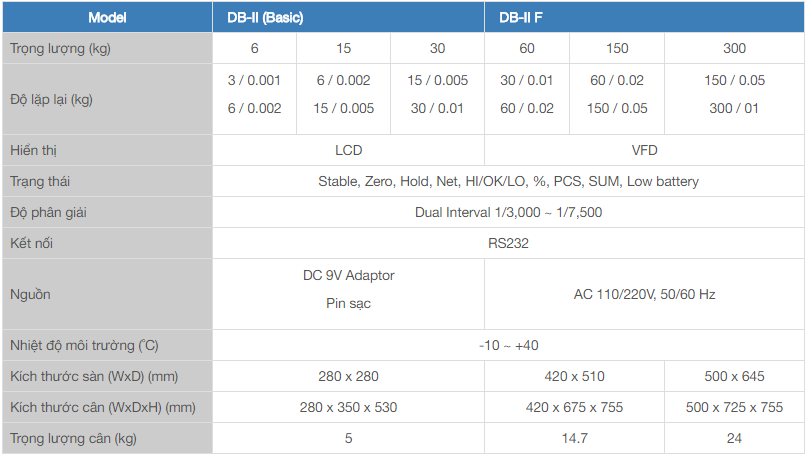The height and width of the screenshot is (455, 808).
Task: Click the 500 x 645 platform size
Action: (x=734, y=376)
